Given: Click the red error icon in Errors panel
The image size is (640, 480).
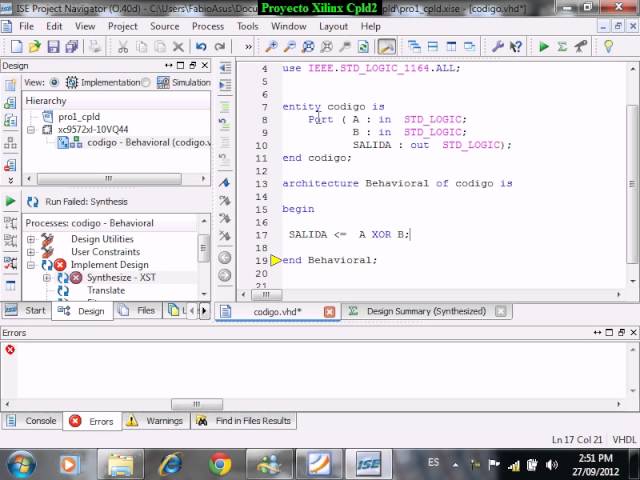Looking at the screenshot, I should pos(10,349).
